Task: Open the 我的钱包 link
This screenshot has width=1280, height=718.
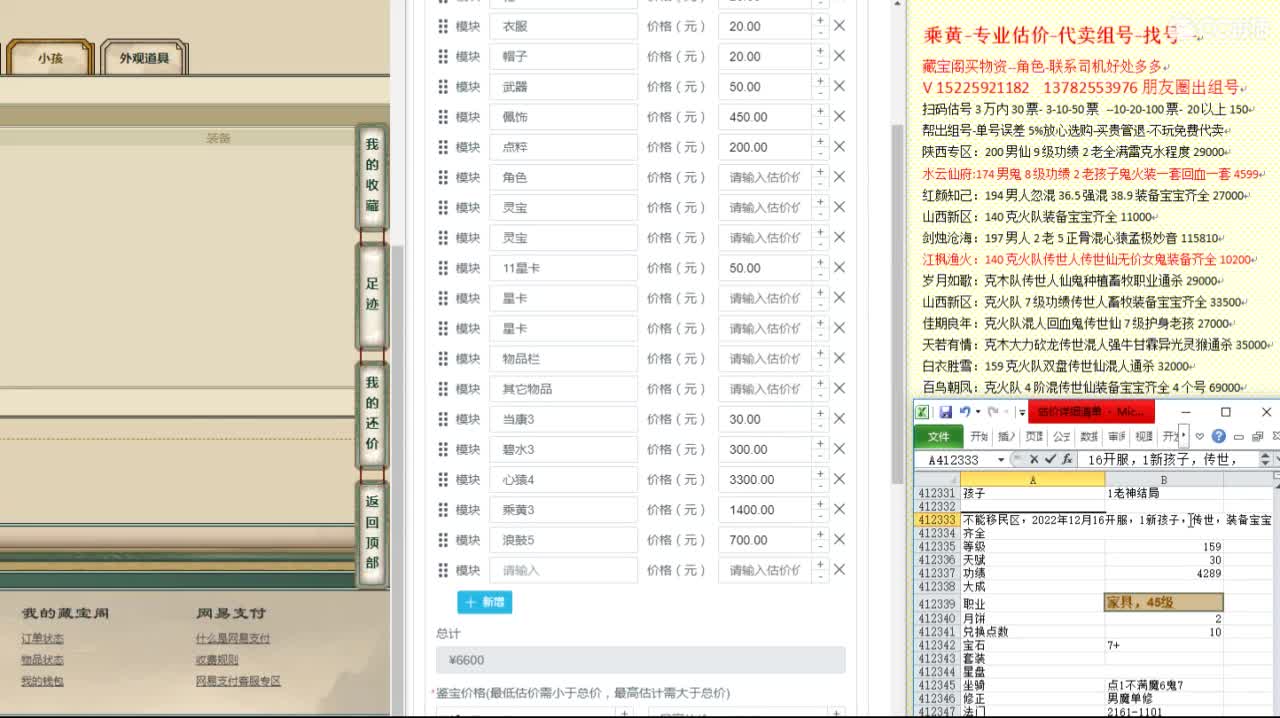Action: [x=42, y=681]
